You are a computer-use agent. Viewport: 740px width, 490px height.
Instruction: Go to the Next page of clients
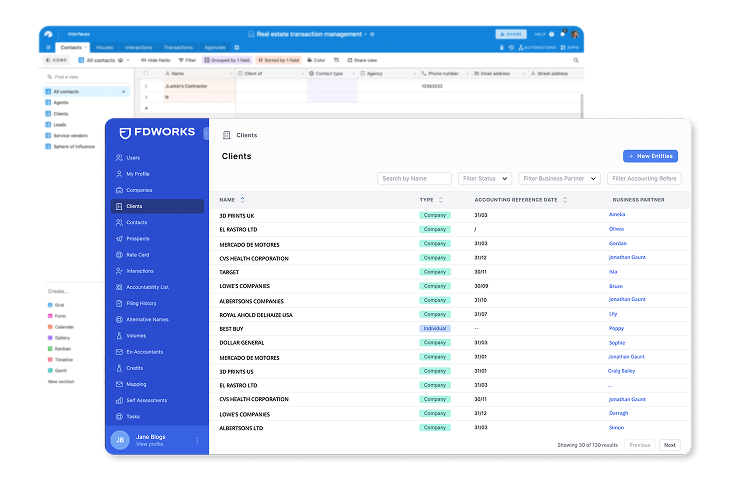pyautogui.click(x=669, y=445)
